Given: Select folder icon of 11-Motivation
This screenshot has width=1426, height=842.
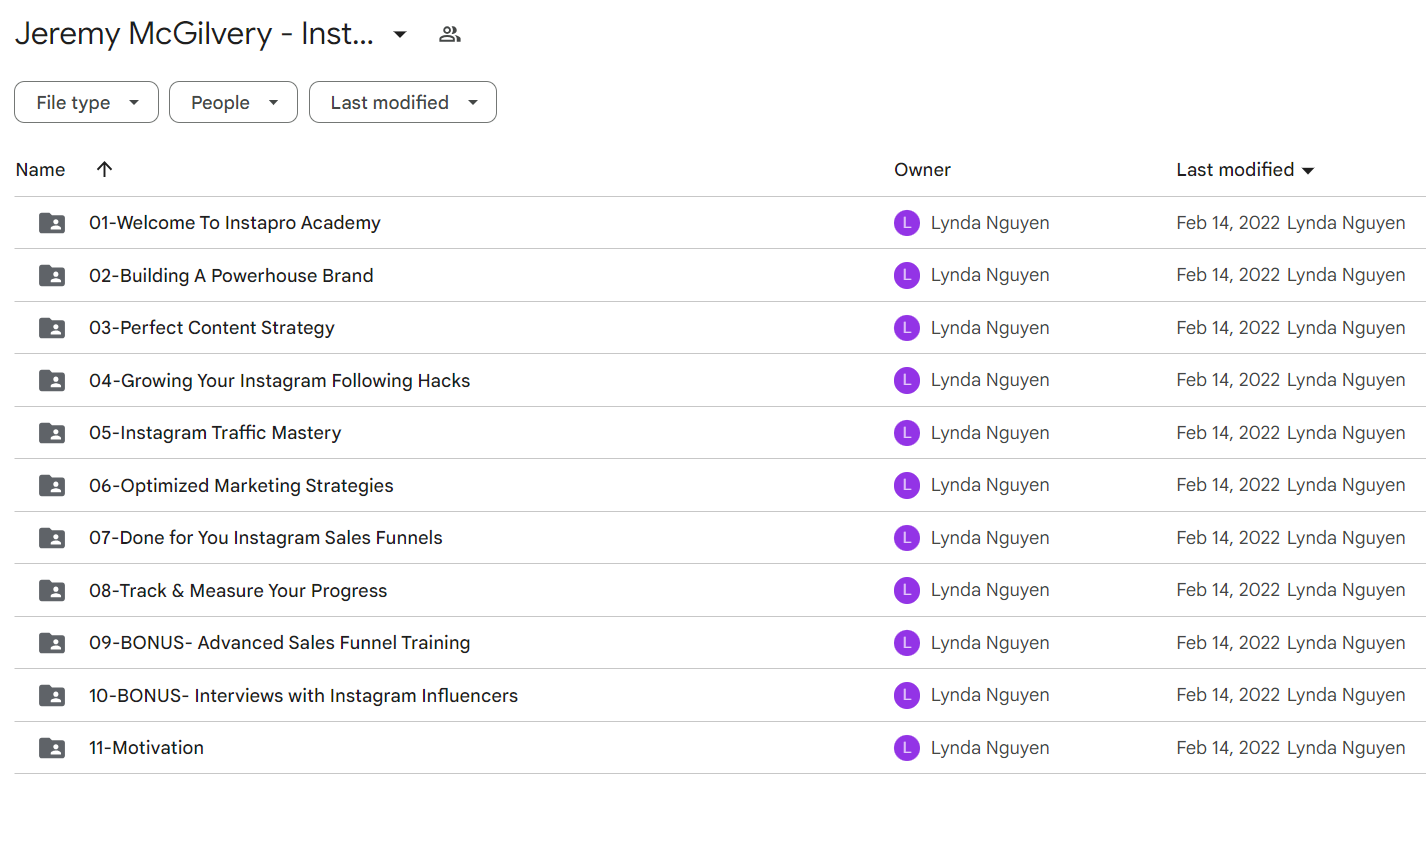Looking at the screenshot, I should click(x=52, y=748).
